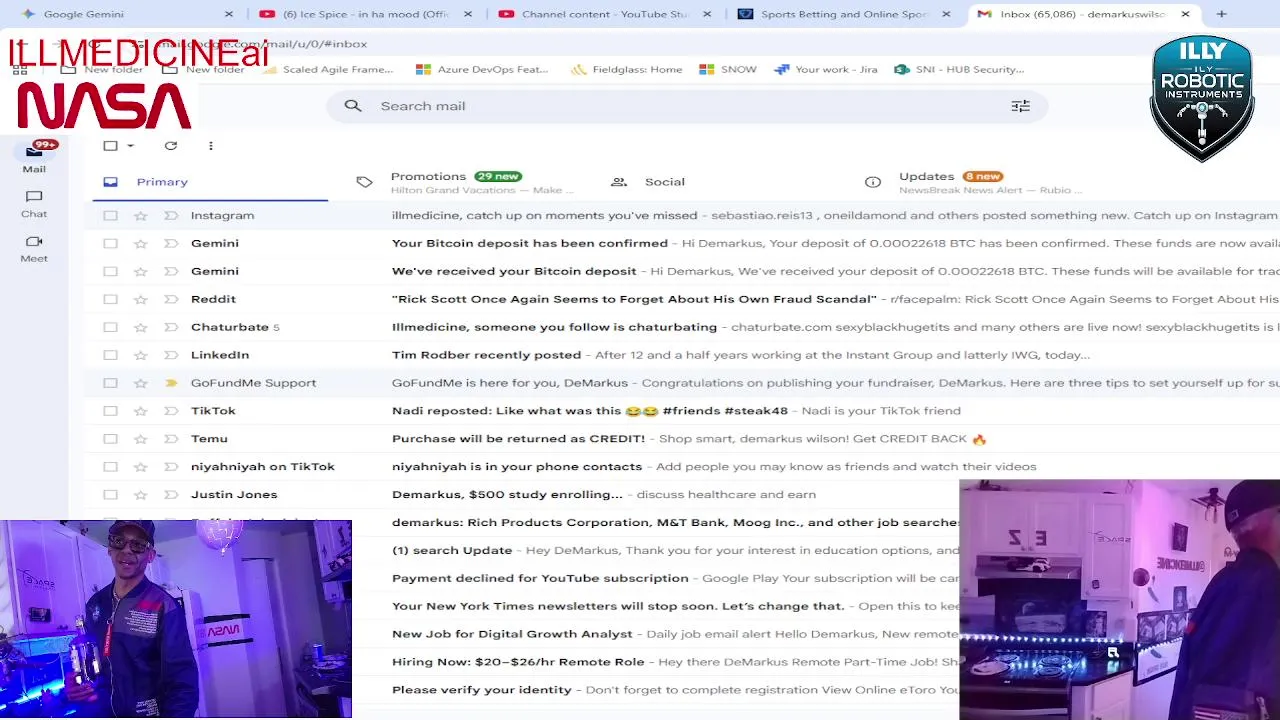
Task: Select the Justin Jones email checkbox
Action: point(110,495)
